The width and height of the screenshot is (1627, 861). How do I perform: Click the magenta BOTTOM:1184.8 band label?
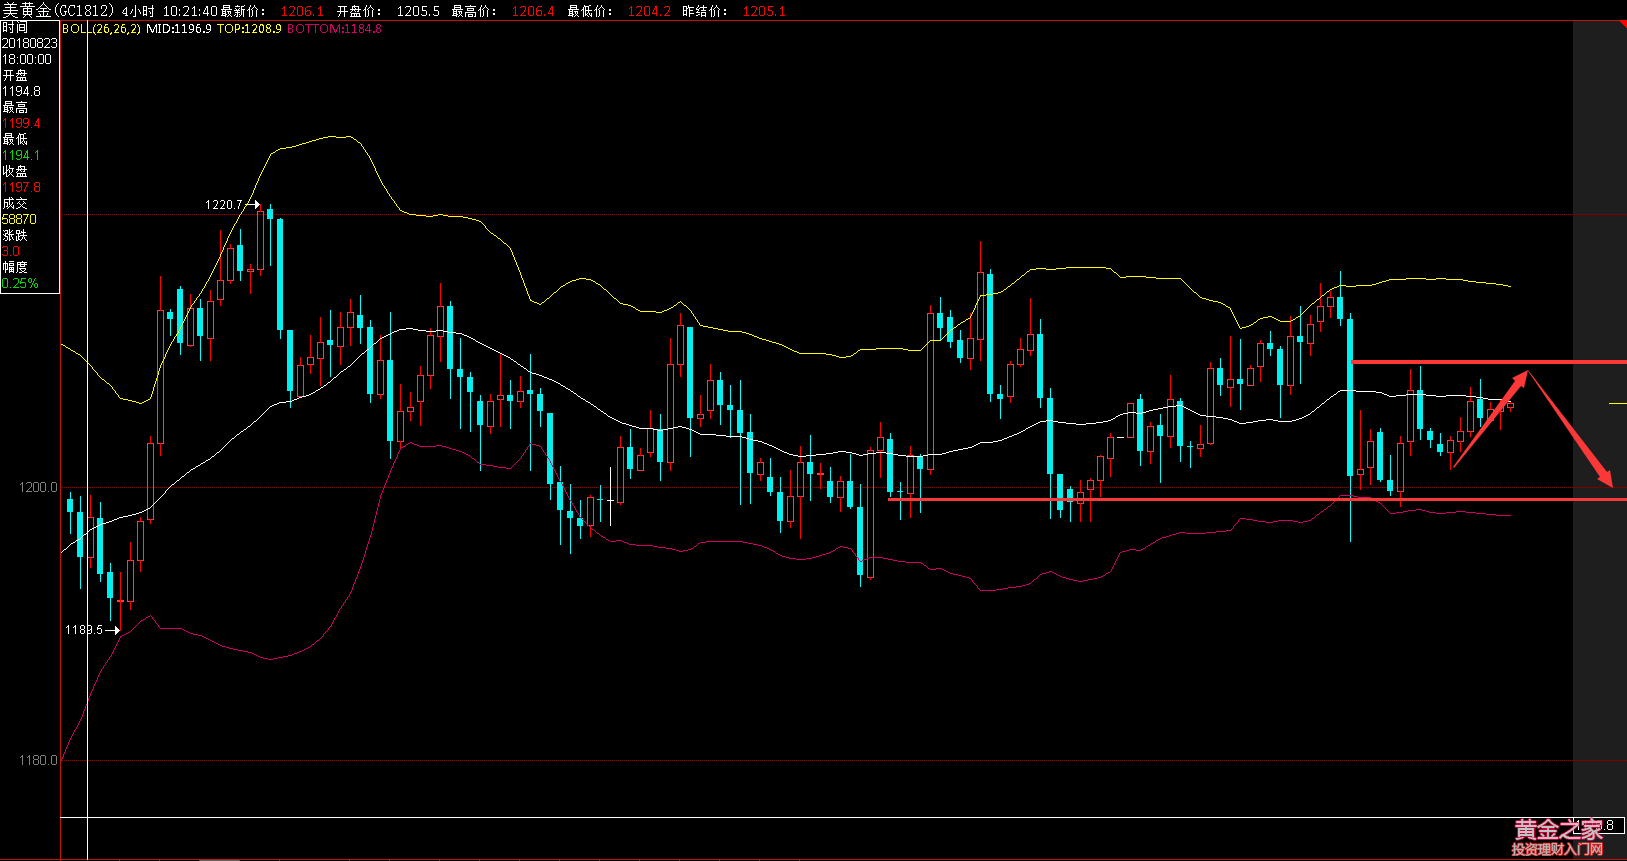point(334,29)
